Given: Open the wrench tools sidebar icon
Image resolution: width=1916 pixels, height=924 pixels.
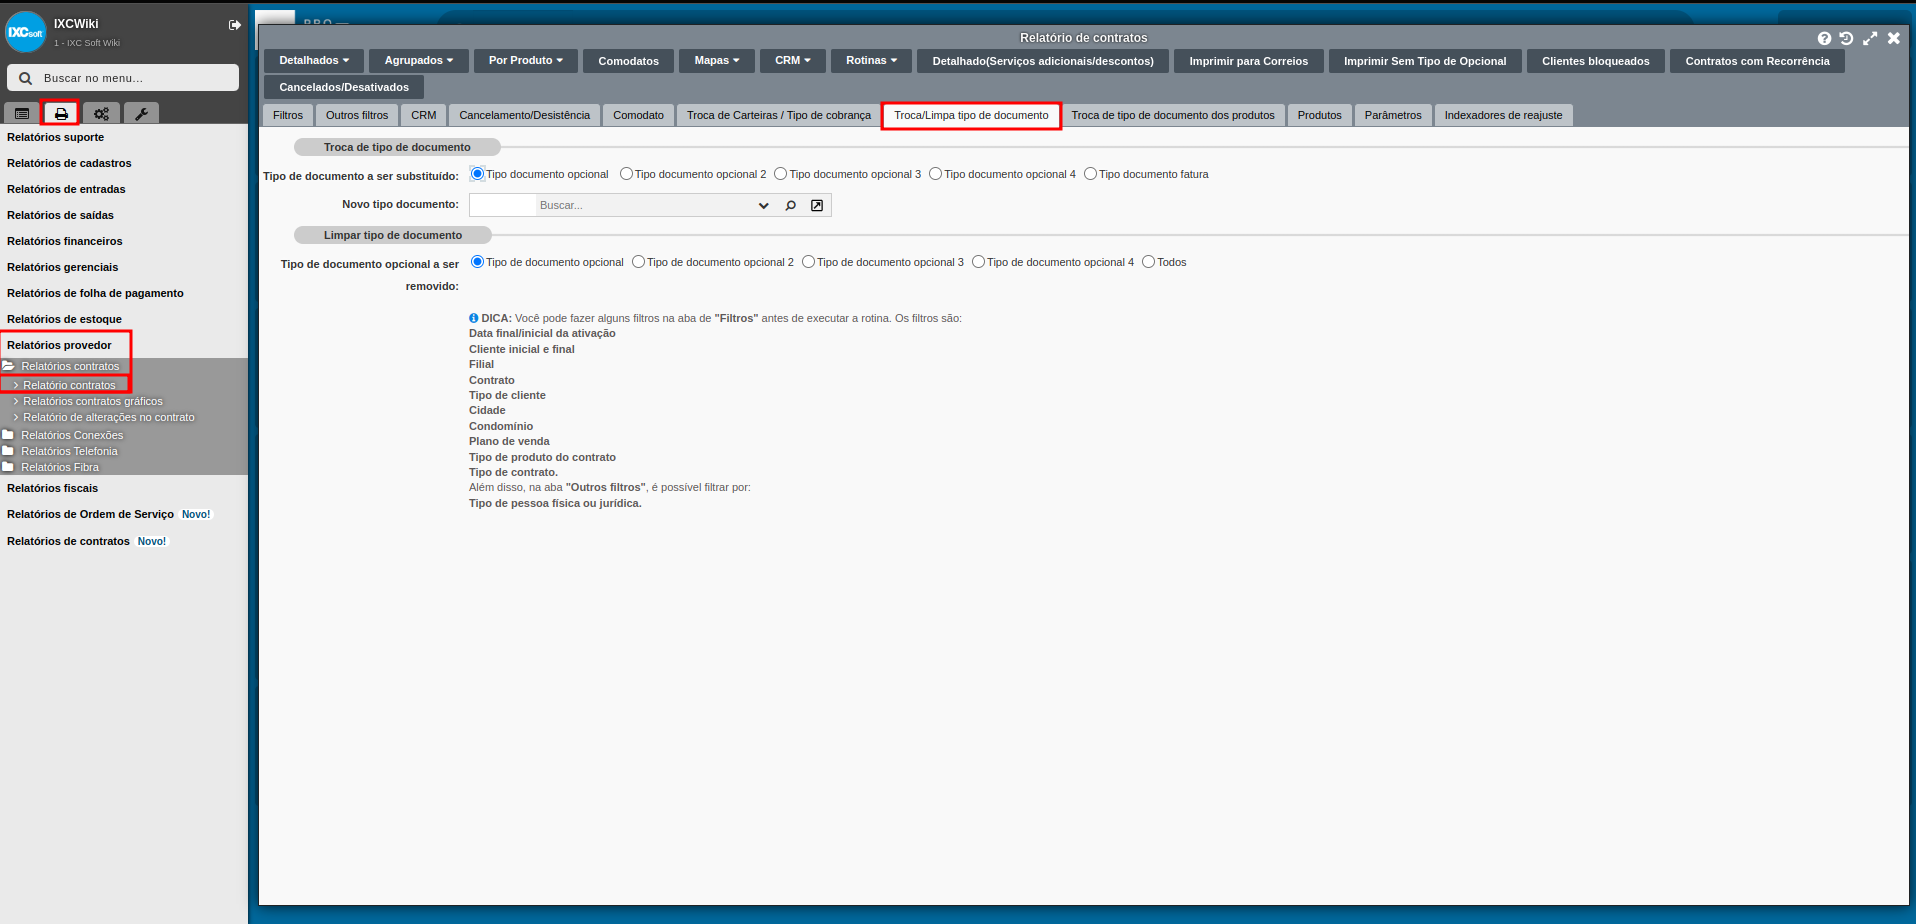Looking at the screenshot, I should point(141,114).
